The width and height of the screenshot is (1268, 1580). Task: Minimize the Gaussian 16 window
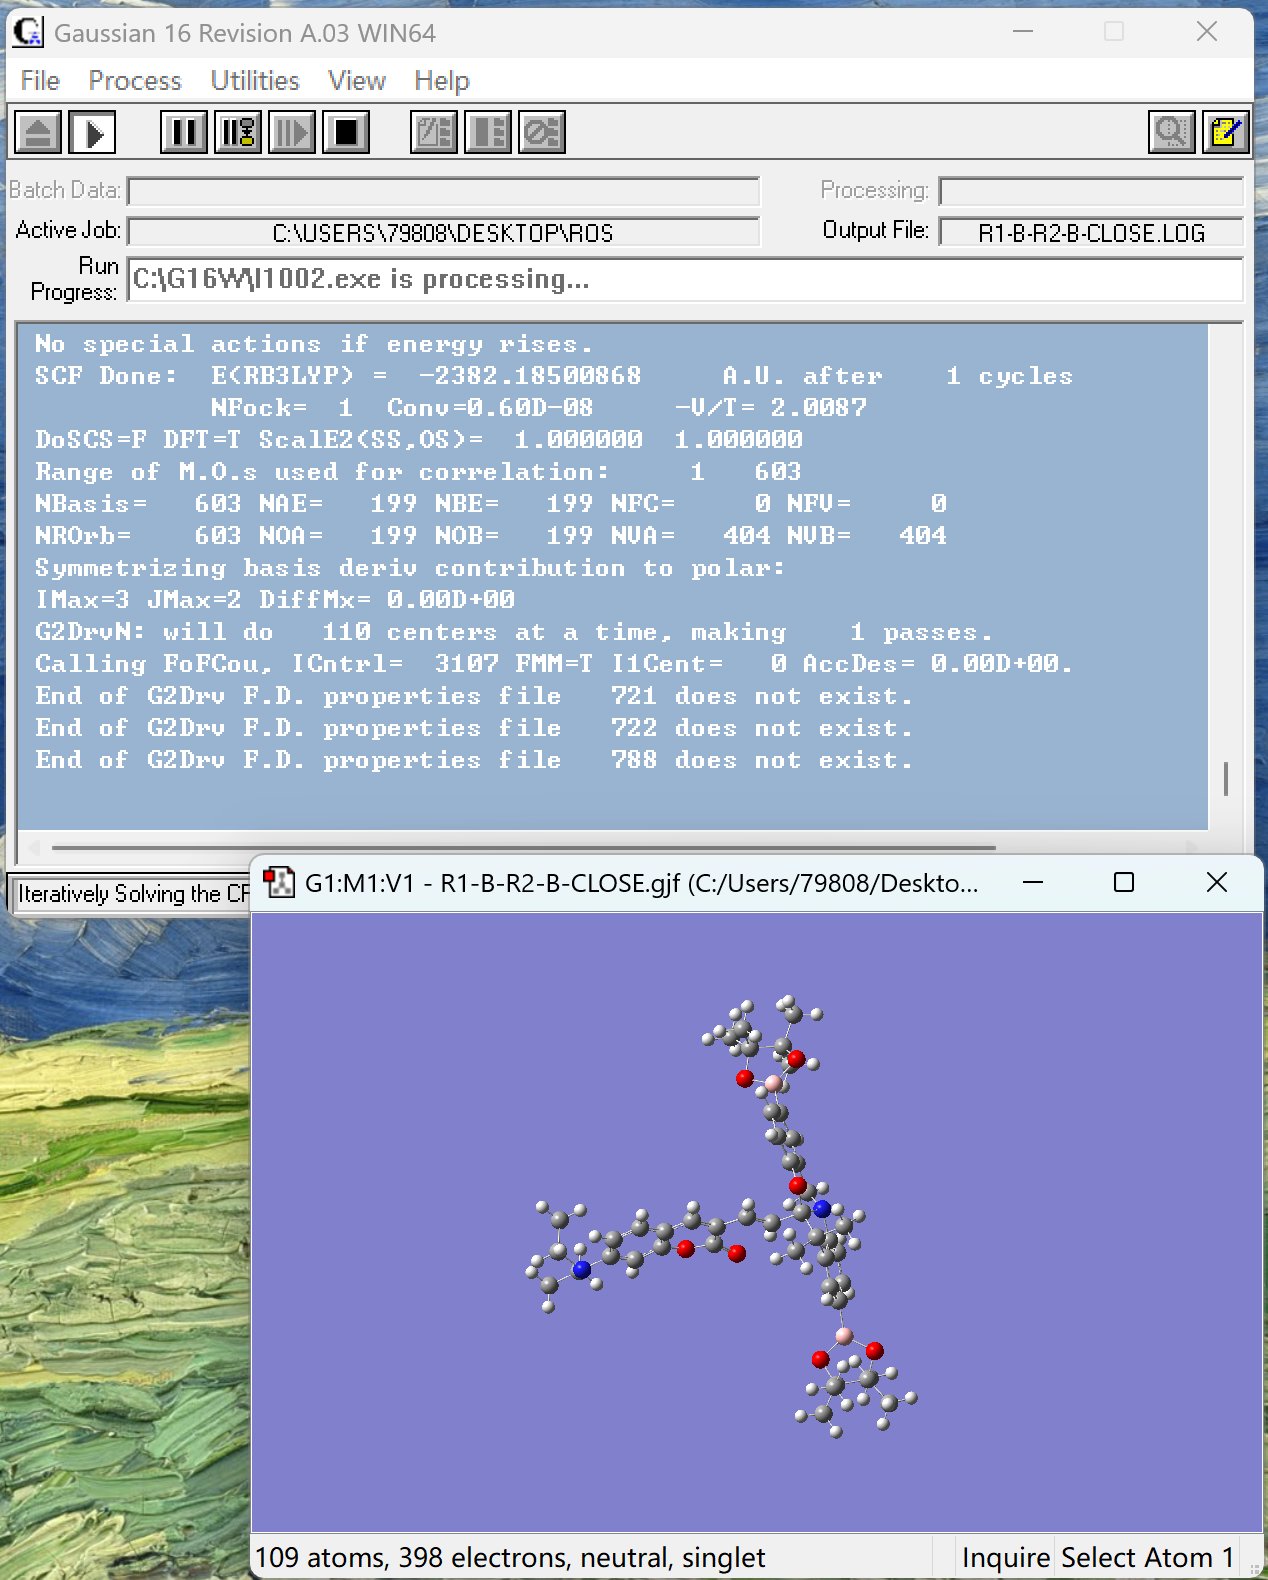(x=1022, y=31)
